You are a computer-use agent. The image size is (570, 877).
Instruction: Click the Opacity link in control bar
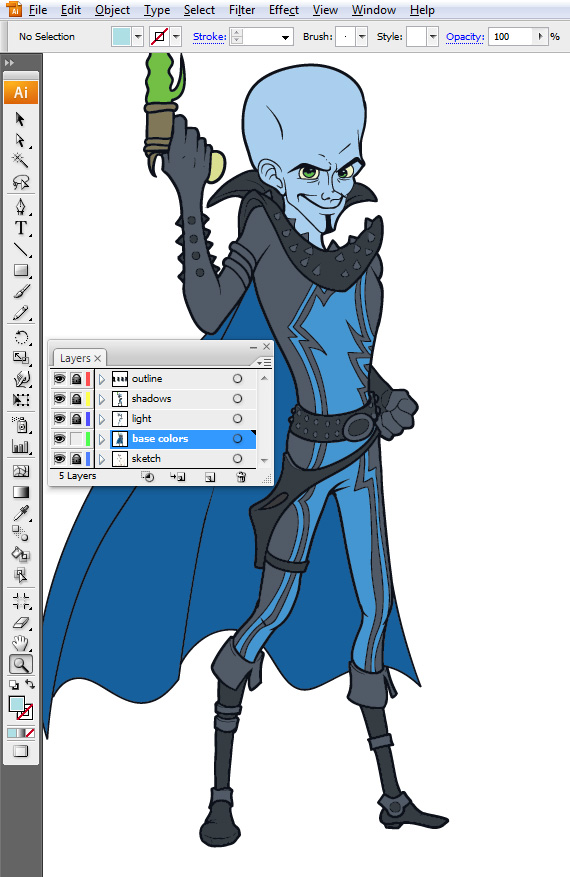pyautogui.click(x=465, y=37)
